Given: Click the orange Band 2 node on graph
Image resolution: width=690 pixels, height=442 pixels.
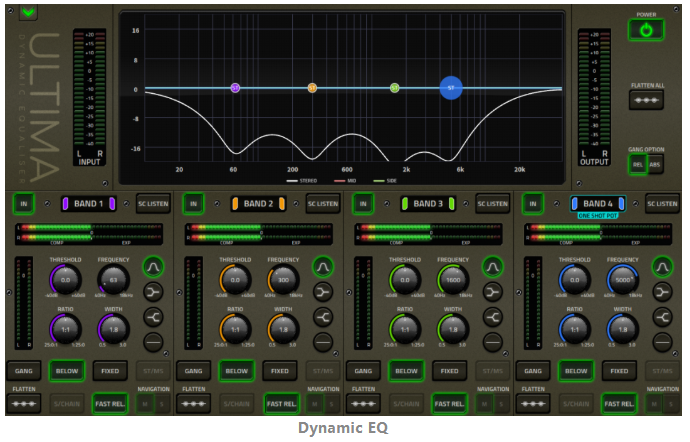Looking at the screenshot, I should (x=312, y=88).
